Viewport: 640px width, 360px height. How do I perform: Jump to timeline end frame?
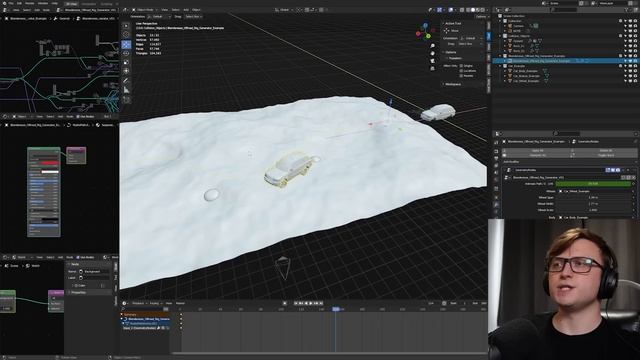[x=321, y=303]
